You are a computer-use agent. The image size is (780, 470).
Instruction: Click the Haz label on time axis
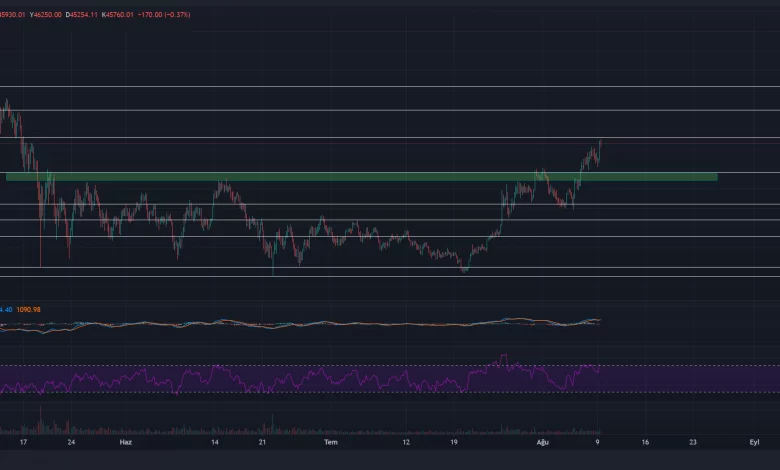(x=125, y=441)
